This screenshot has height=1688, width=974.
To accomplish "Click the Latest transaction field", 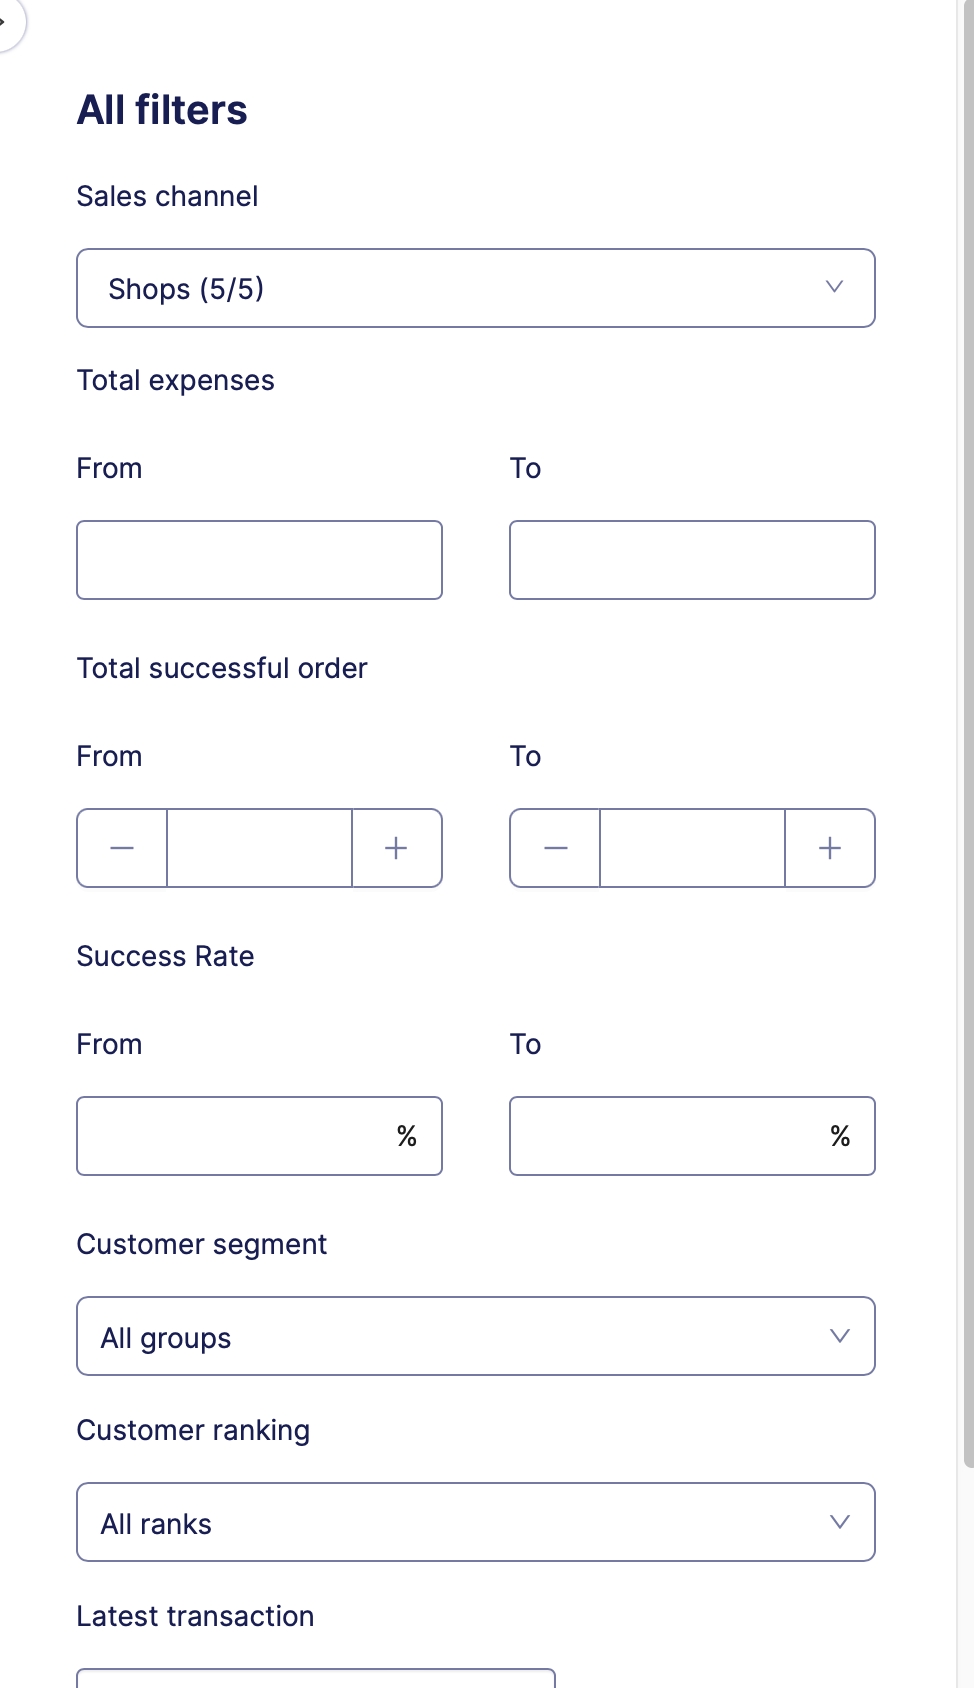I will tap(315, 1678).
